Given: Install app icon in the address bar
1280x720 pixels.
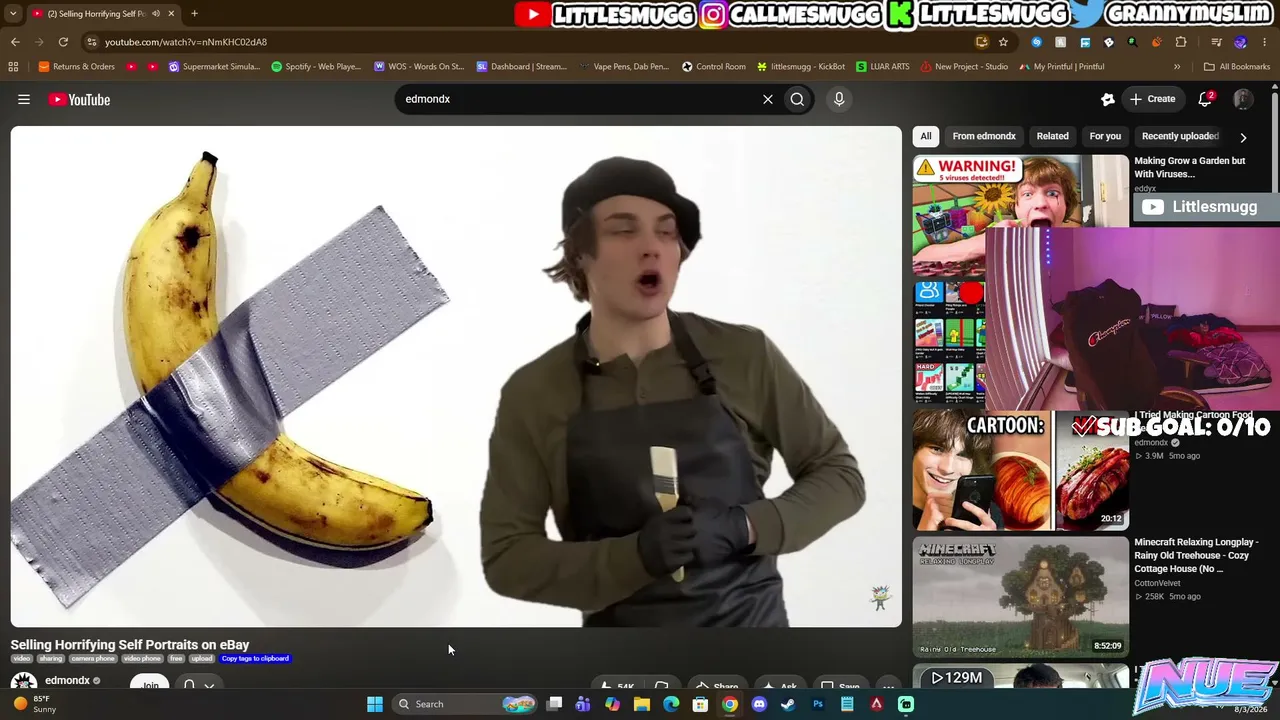Looking at the screenshot, I should [982, 42].
